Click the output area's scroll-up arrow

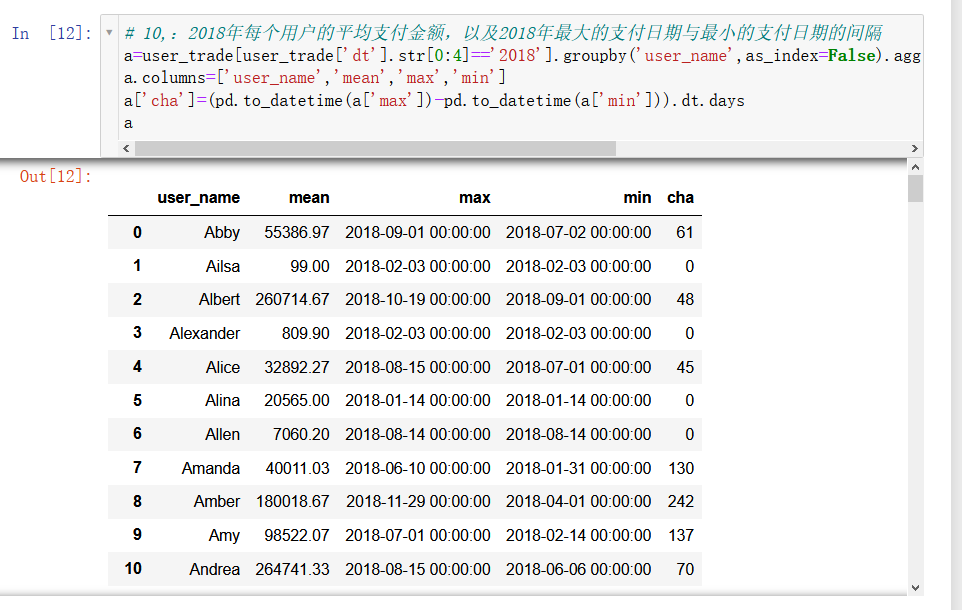915,167
